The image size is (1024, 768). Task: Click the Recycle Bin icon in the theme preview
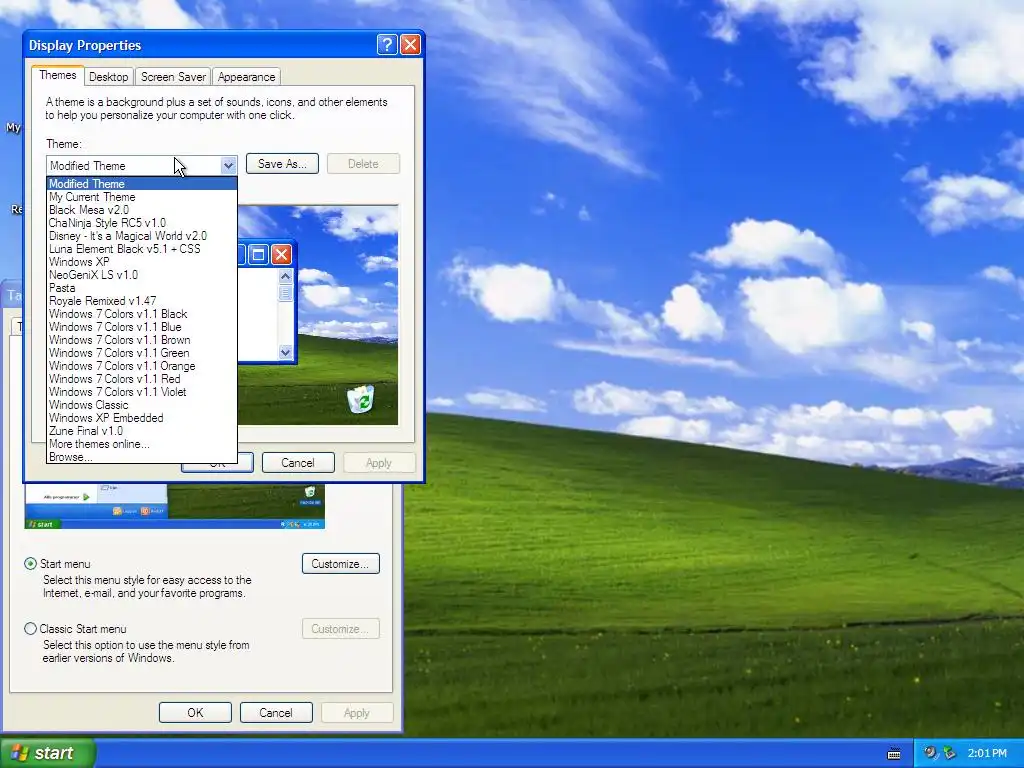pos(360,399)
